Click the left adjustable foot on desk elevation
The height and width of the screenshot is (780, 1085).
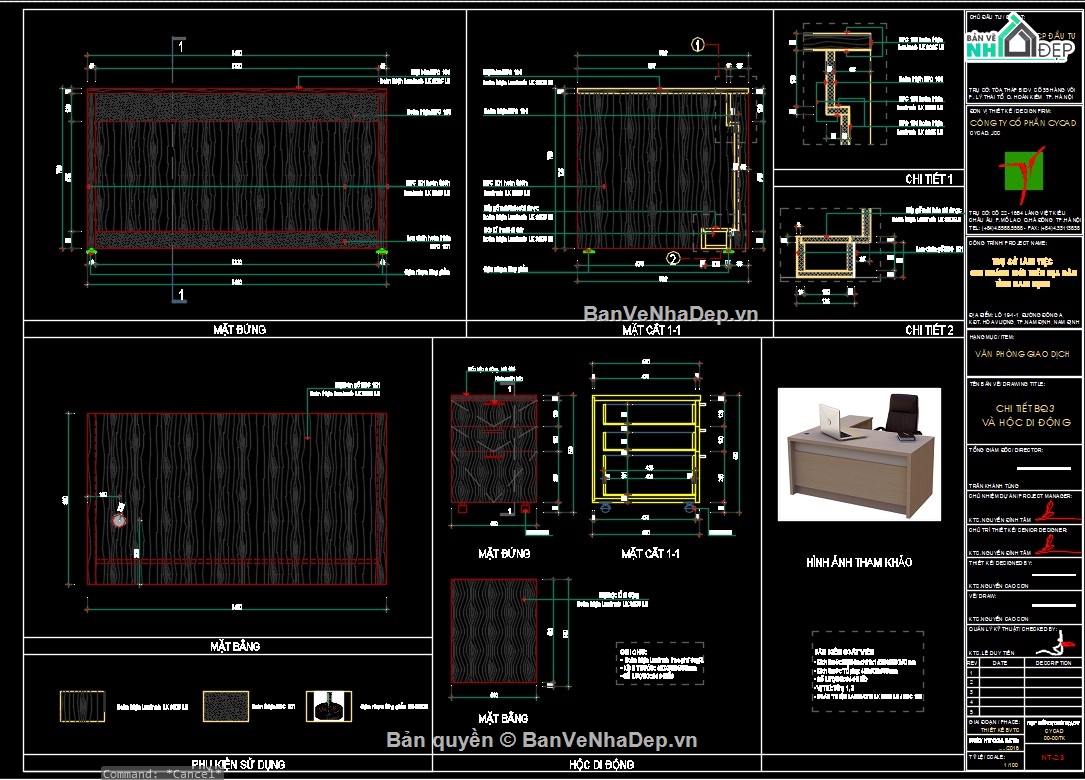[x=92, y=252]
